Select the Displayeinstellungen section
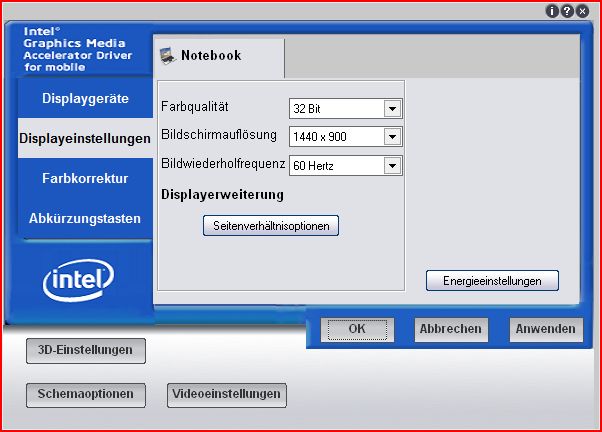 click(x=85, y=138)
